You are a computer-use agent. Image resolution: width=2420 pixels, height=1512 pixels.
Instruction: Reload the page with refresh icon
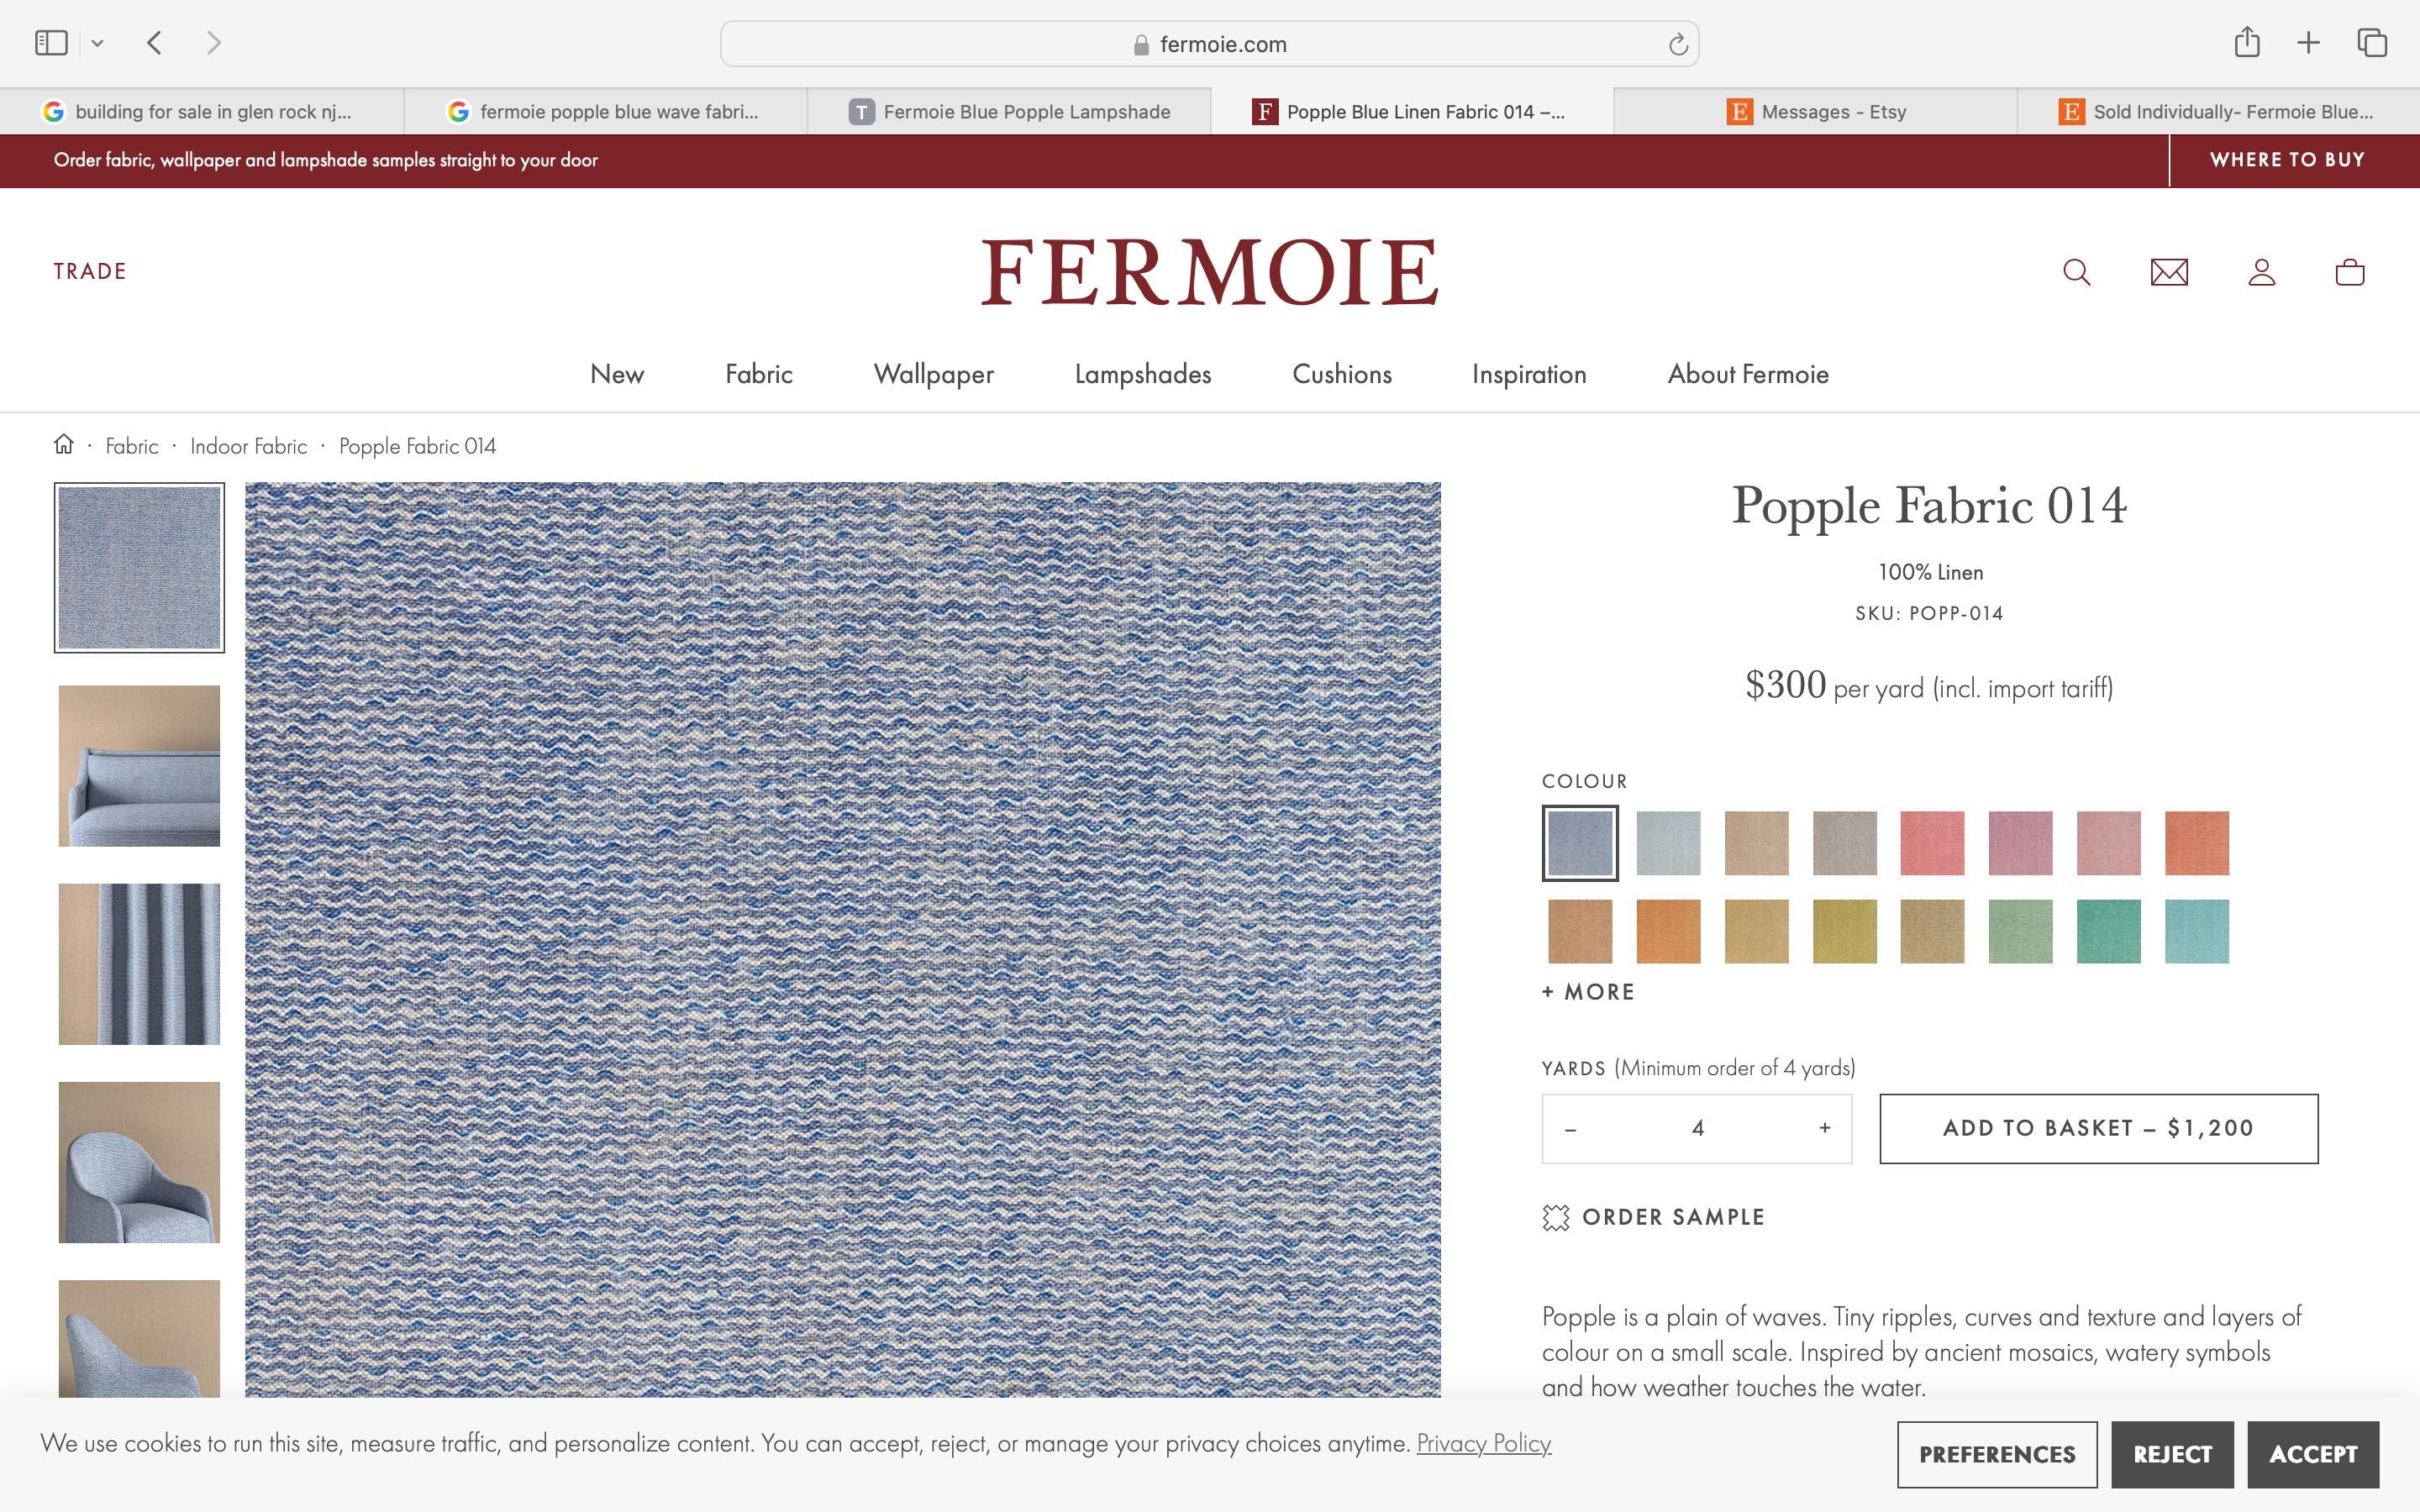tap(1677, 44)
